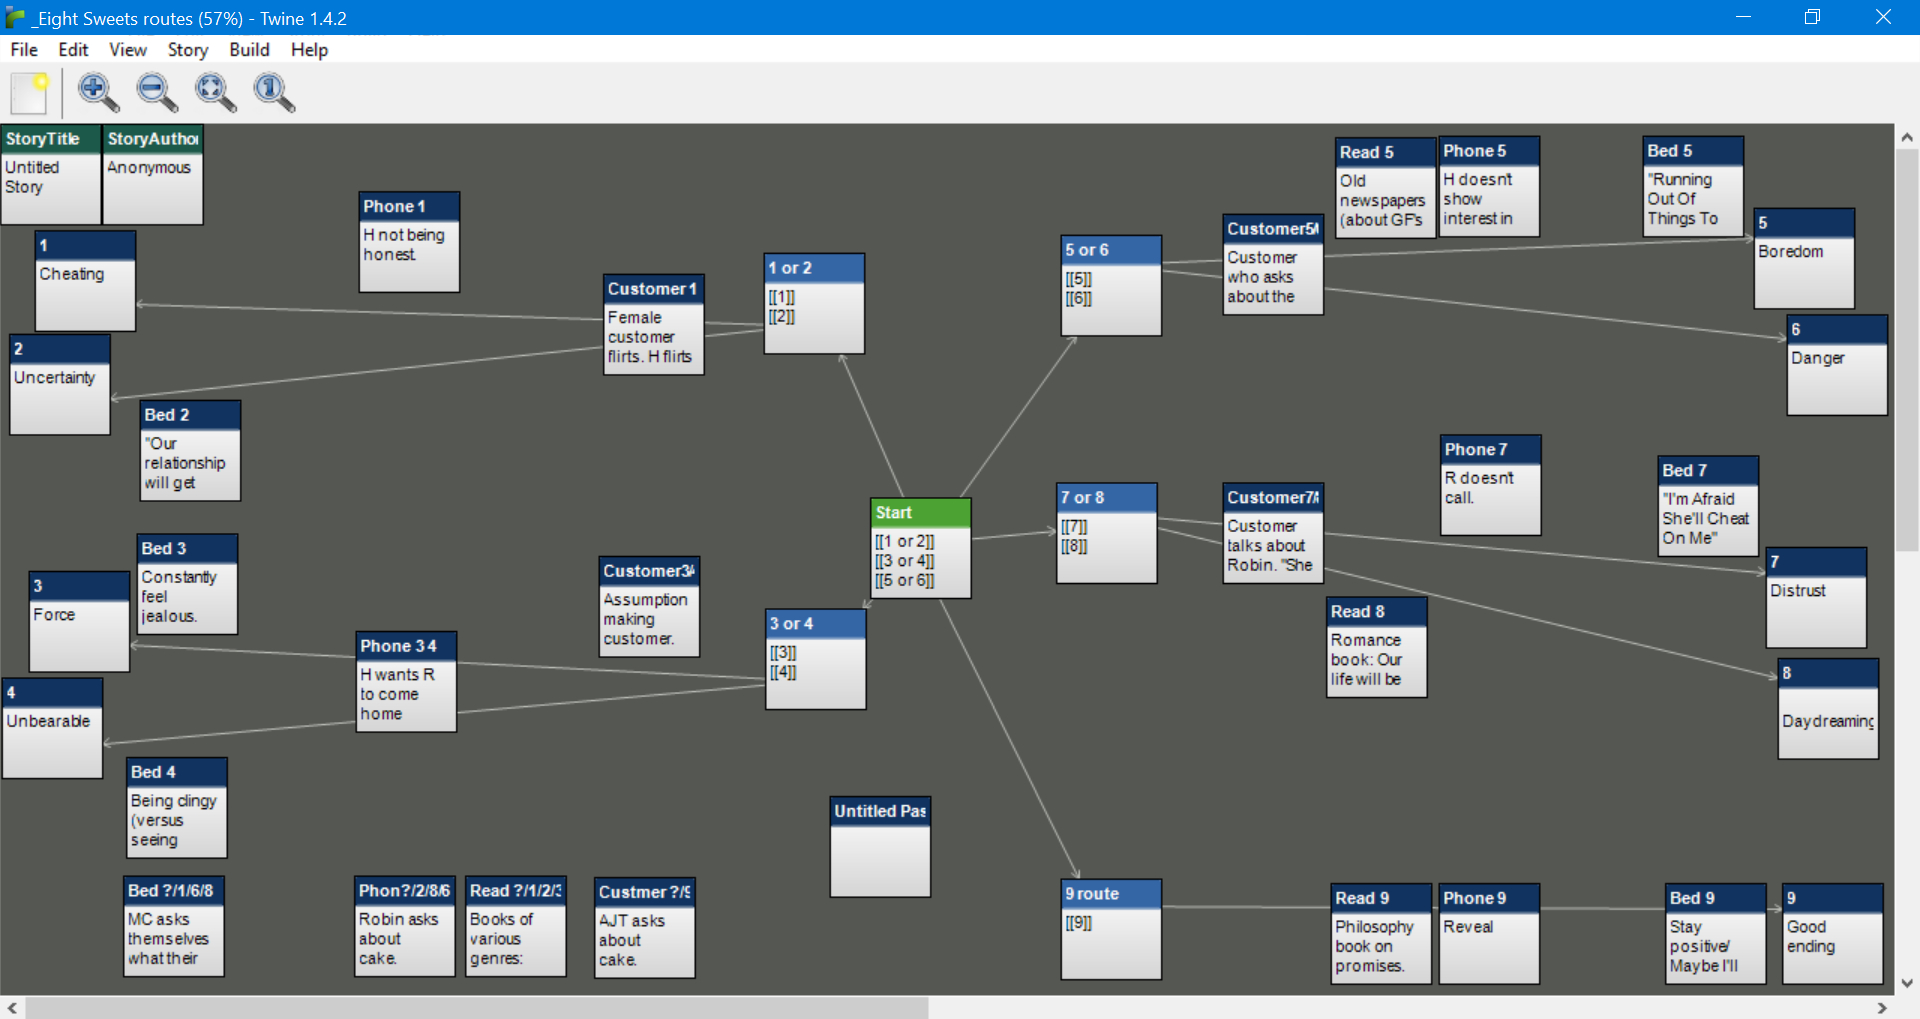Click the Zoom In magnifier icon
1920x1019 pixels.
pyautogui.click(x=97, y=93)
